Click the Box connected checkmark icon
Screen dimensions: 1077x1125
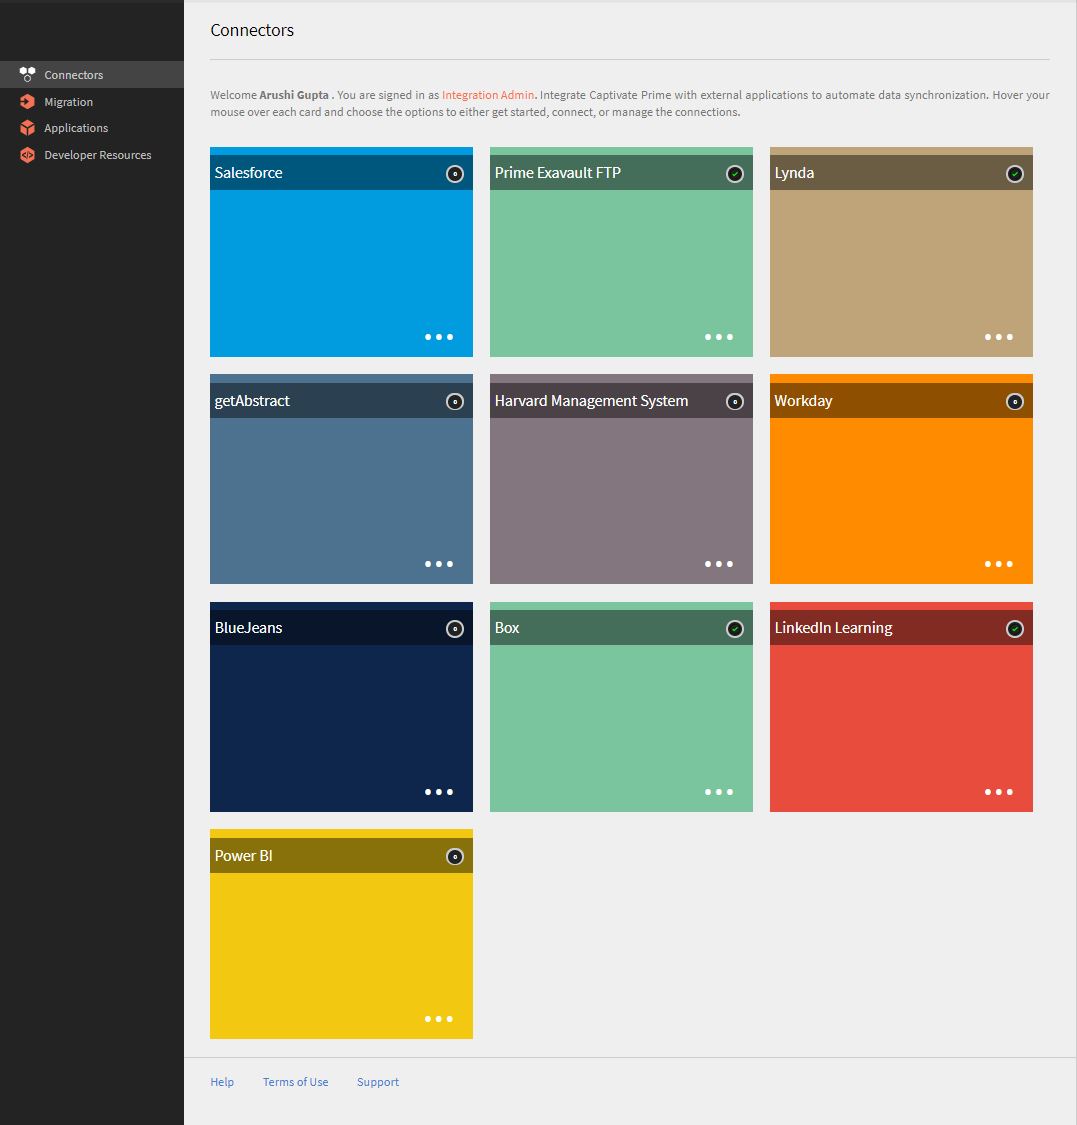click(735, 629)
